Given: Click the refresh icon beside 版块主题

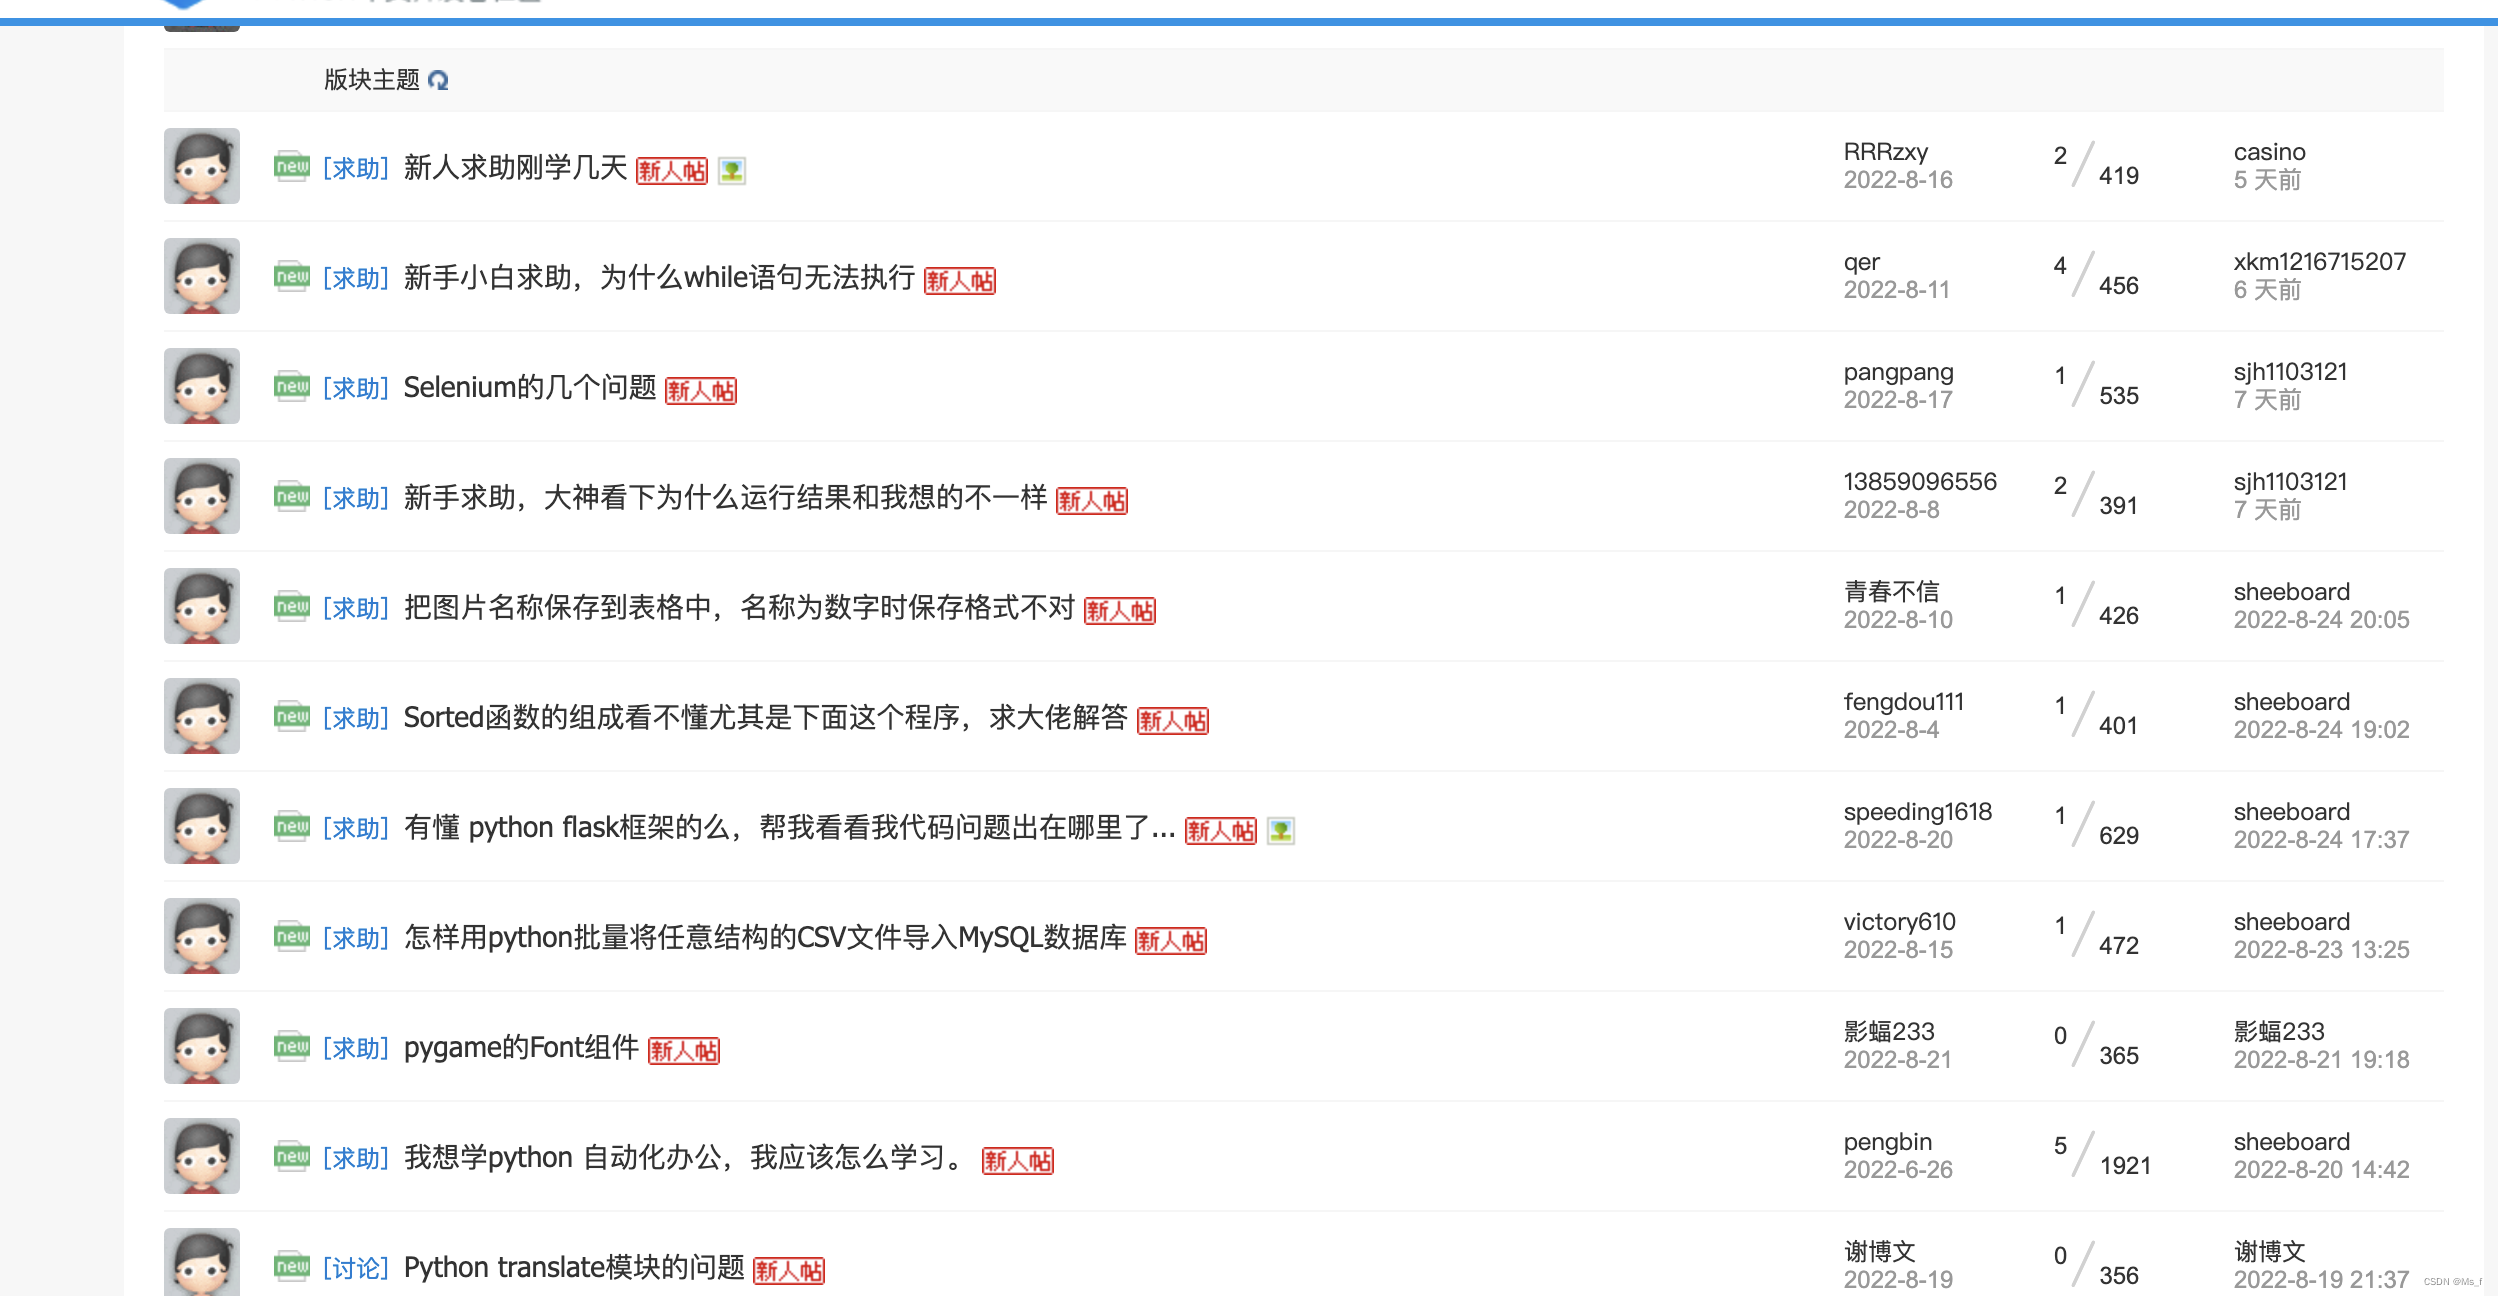Looking at the screenshot, I should [438, 80].
